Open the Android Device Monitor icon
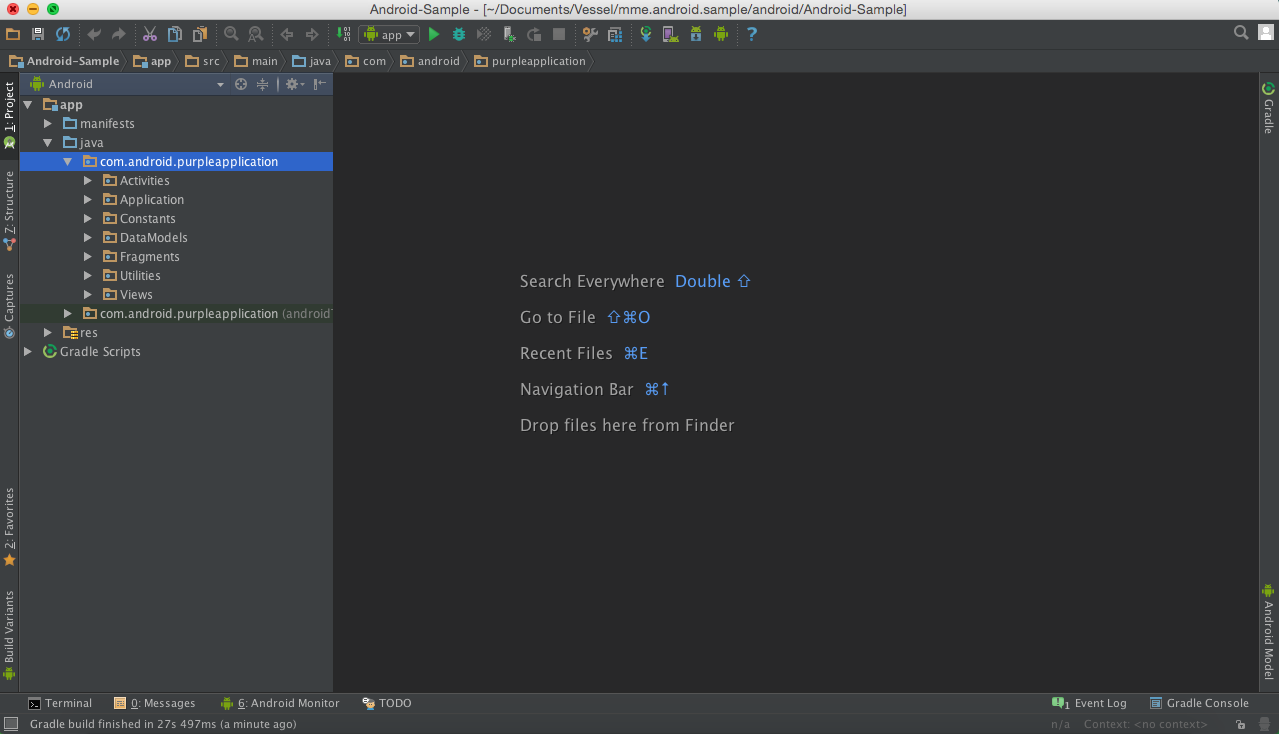This screenshot has width=1279, height=734. point(721,34)
